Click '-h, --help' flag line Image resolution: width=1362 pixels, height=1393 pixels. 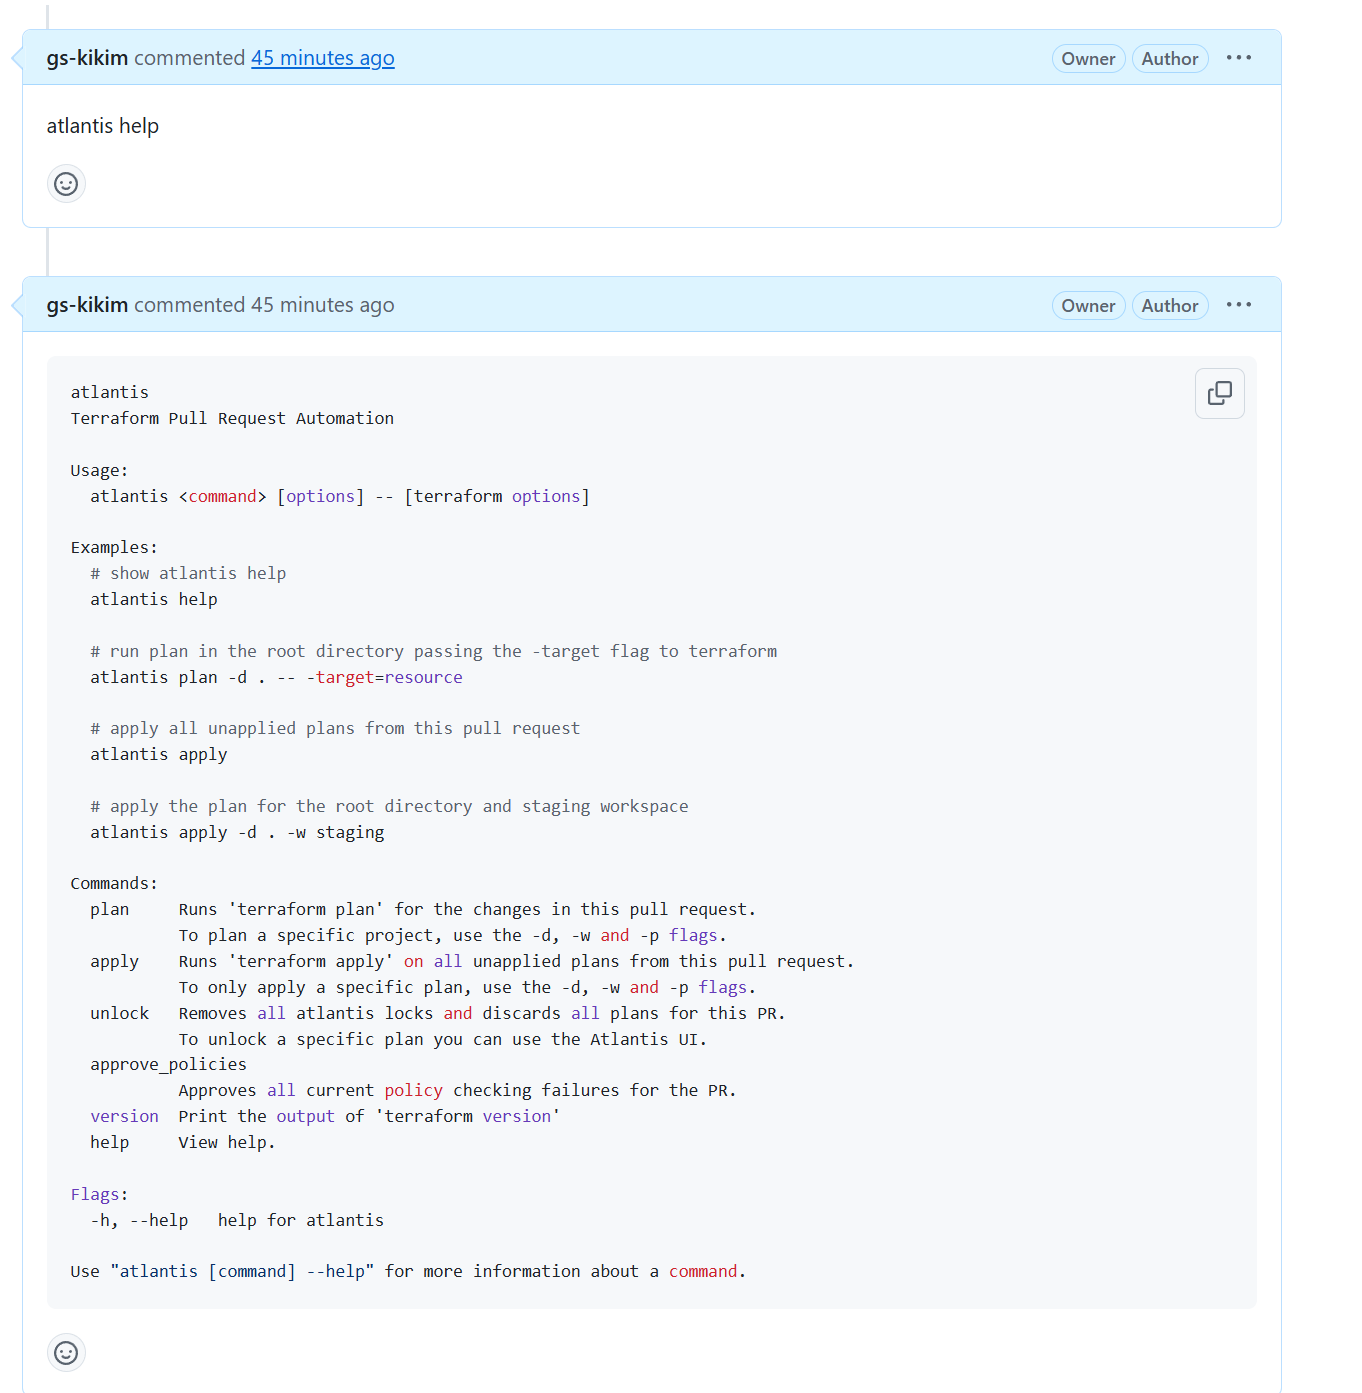237,1220
